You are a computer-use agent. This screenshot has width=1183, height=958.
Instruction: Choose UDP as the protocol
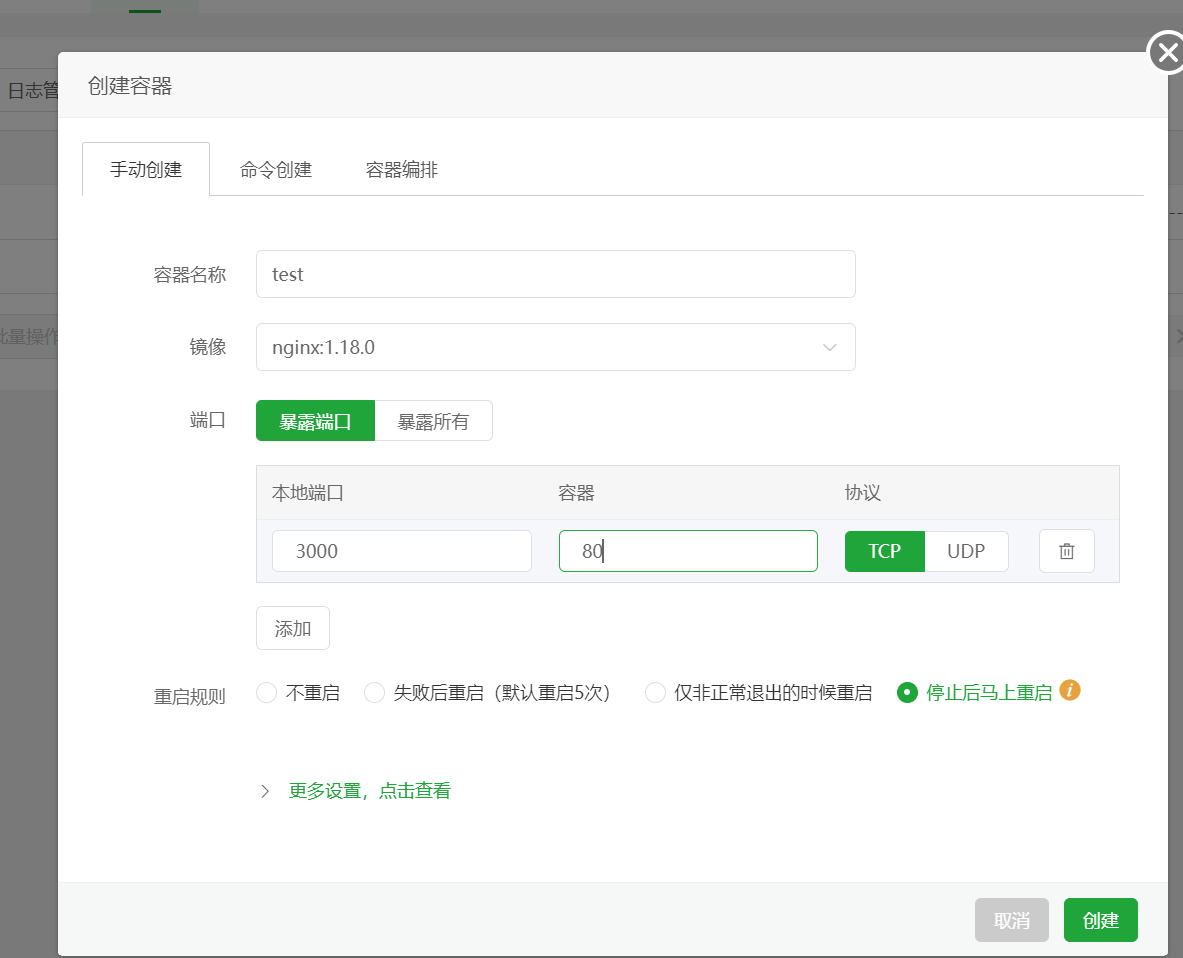pyautogui.click(x=966, y=551)
